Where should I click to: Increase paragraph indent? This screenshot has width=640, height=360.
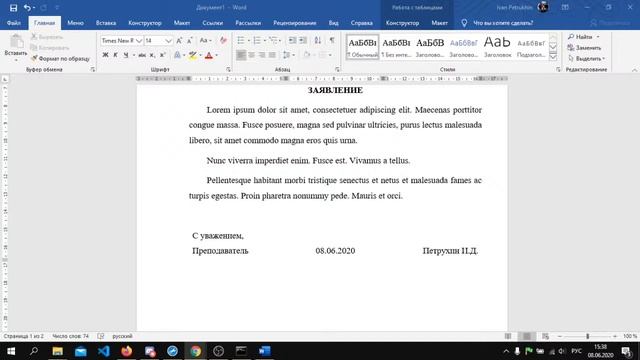click(303, 40)
